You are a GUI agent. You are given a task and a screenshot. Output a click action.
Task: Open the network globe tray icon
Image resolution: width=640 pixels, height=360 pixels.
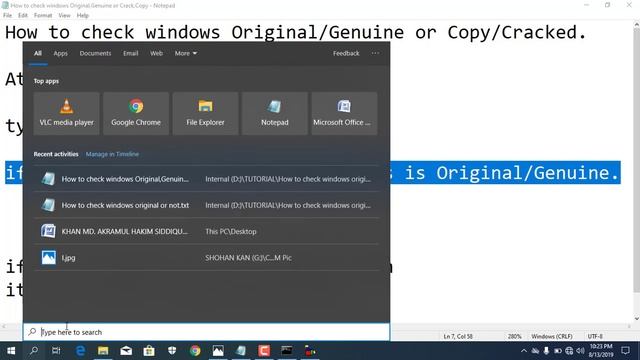[569, 351]
